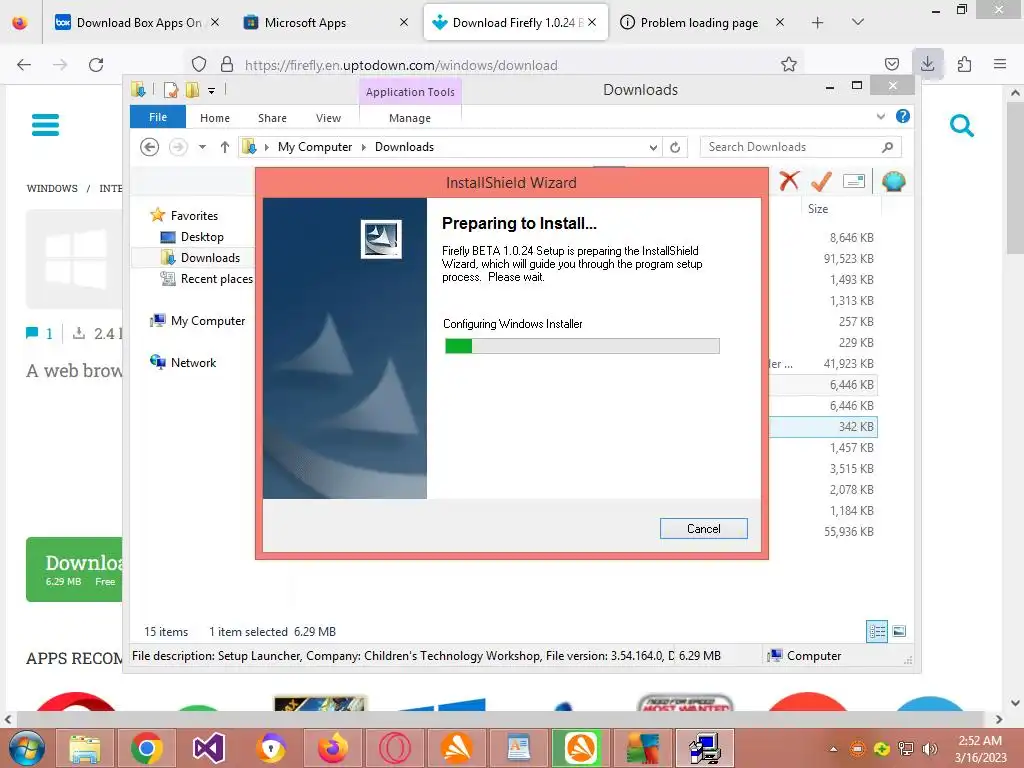Select the file sized 55,936 KB
Screen dimensions: 1024x768
pos(848,532)
